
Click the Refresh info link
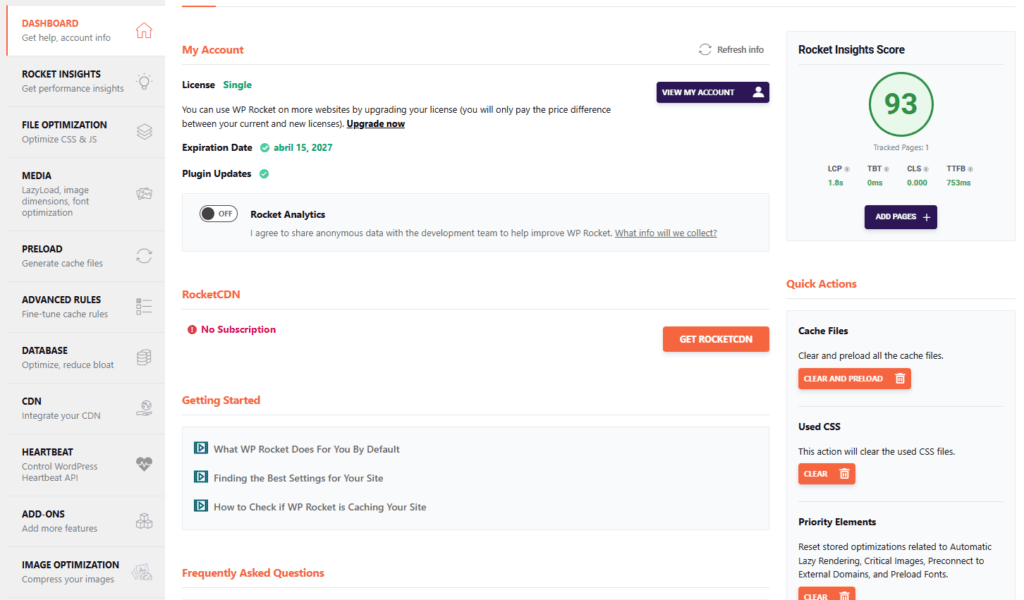pos(731,50)
